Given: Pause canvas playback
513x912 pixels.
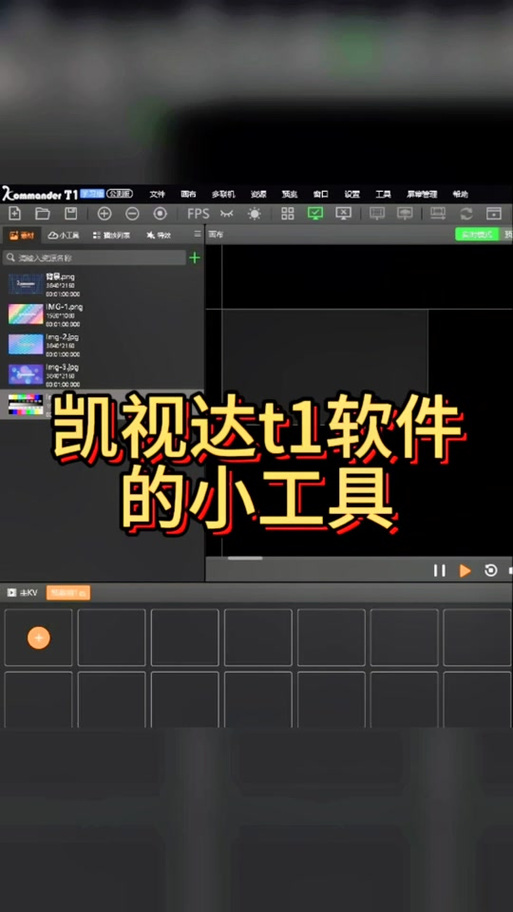Looking at the screenshot, I should pos(440,571).
